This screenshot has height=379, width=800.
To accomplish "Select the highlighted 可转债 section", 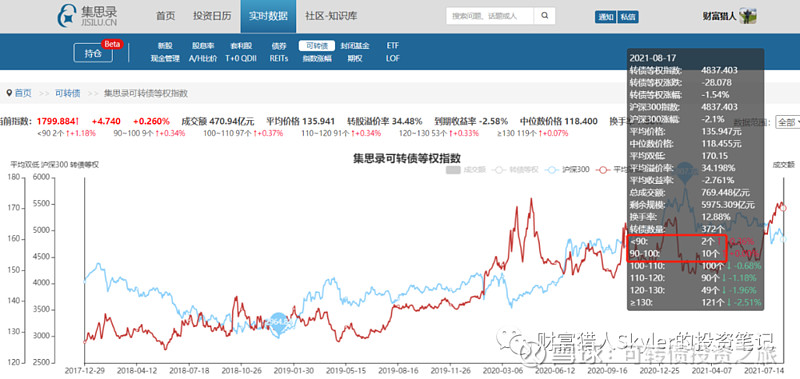I will pos(316,46).
